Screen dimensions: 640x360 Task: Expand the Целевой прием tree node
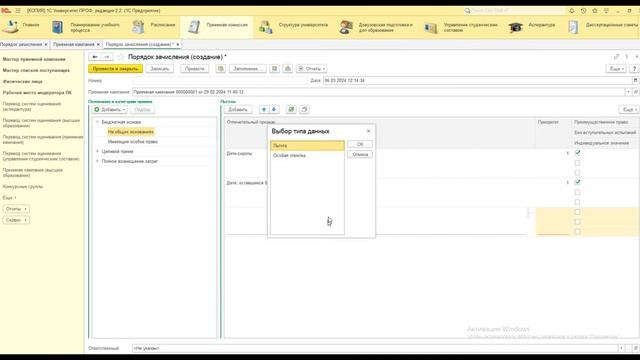(97, 151)
